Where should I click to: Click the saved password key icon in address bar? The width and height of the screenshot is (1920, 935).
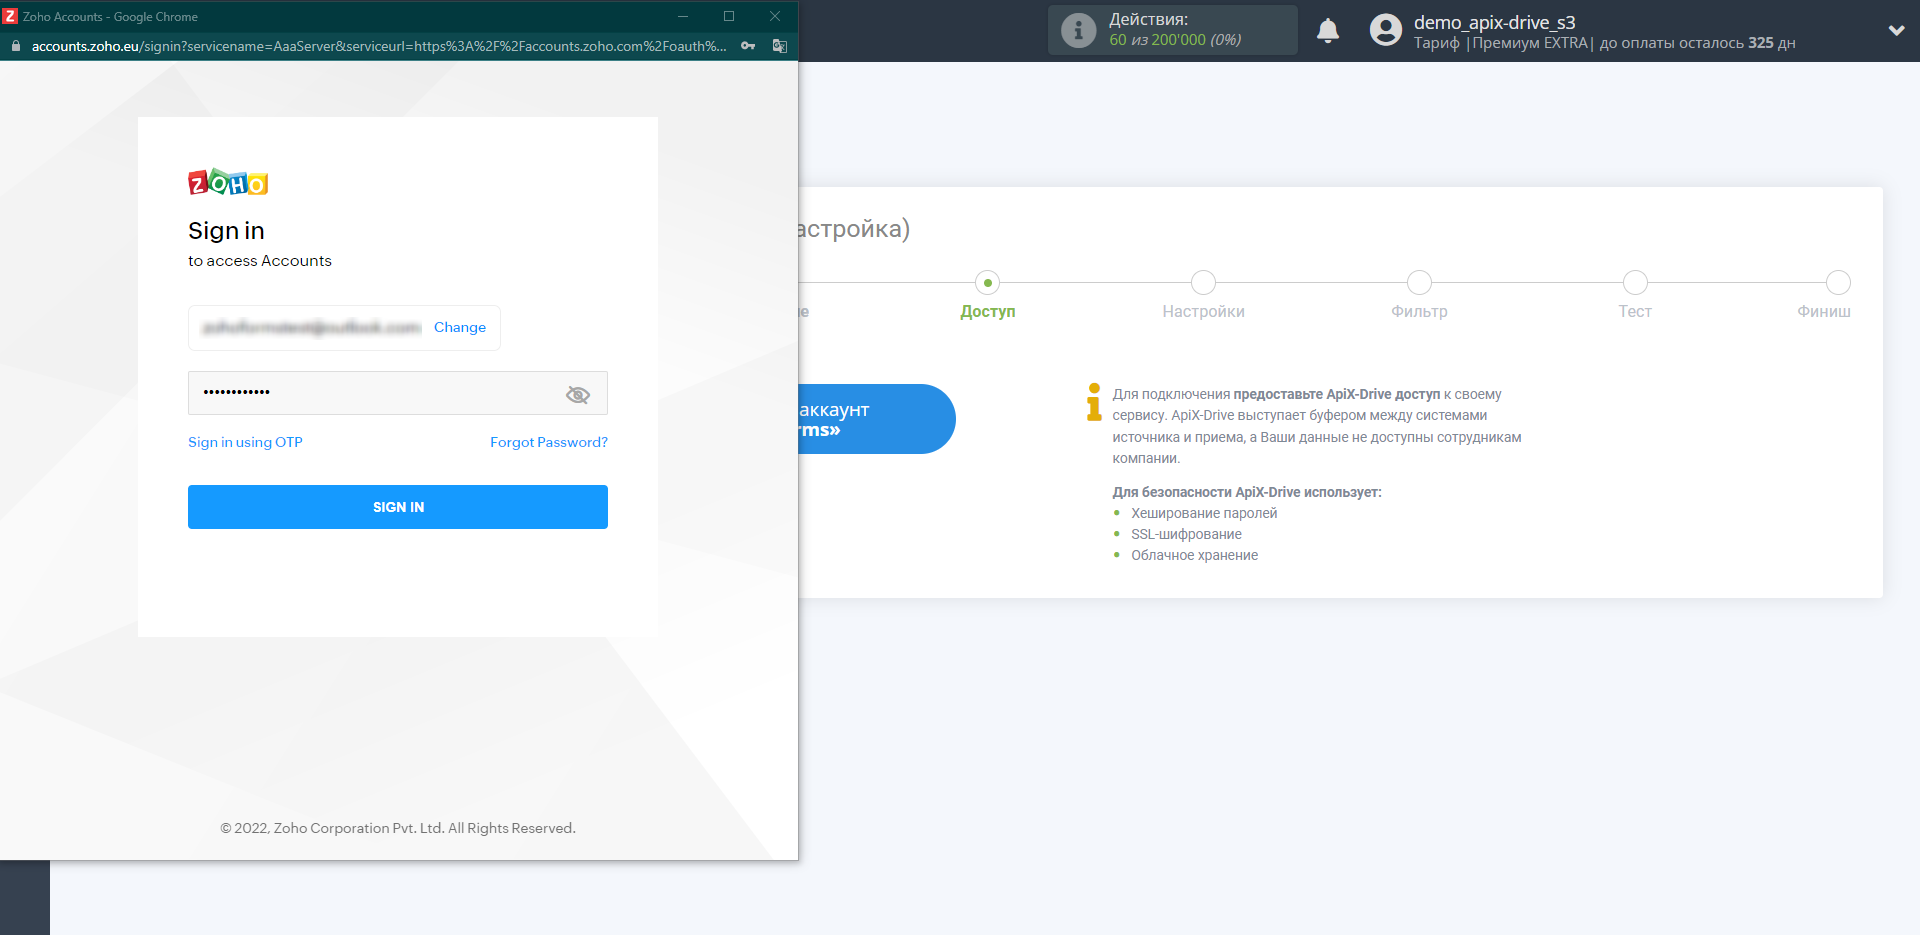(x=748, y=46)
